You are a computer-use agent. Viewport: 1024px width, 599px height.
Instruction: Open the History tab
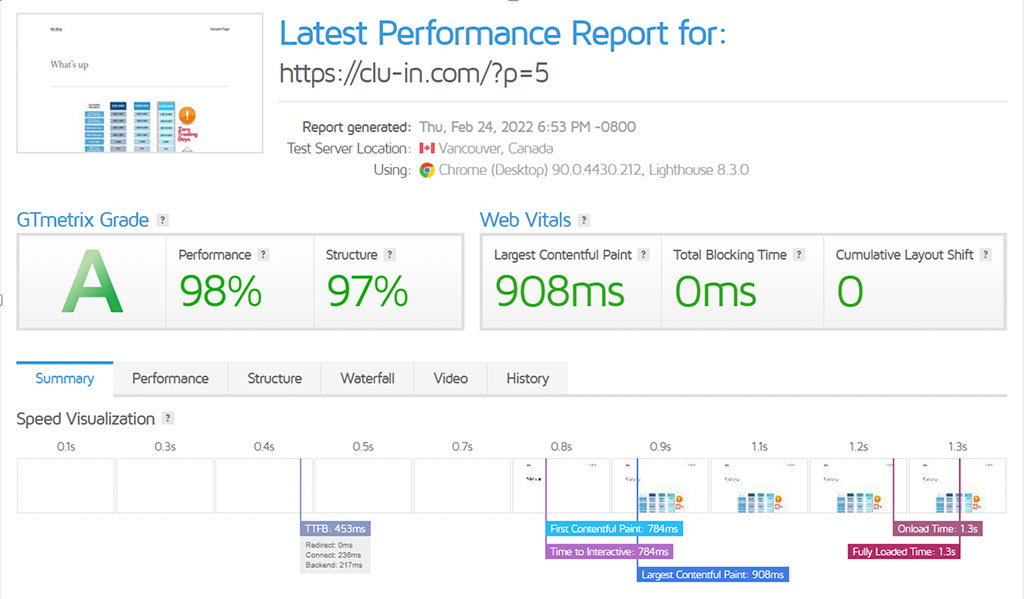[x=527, y=379]
